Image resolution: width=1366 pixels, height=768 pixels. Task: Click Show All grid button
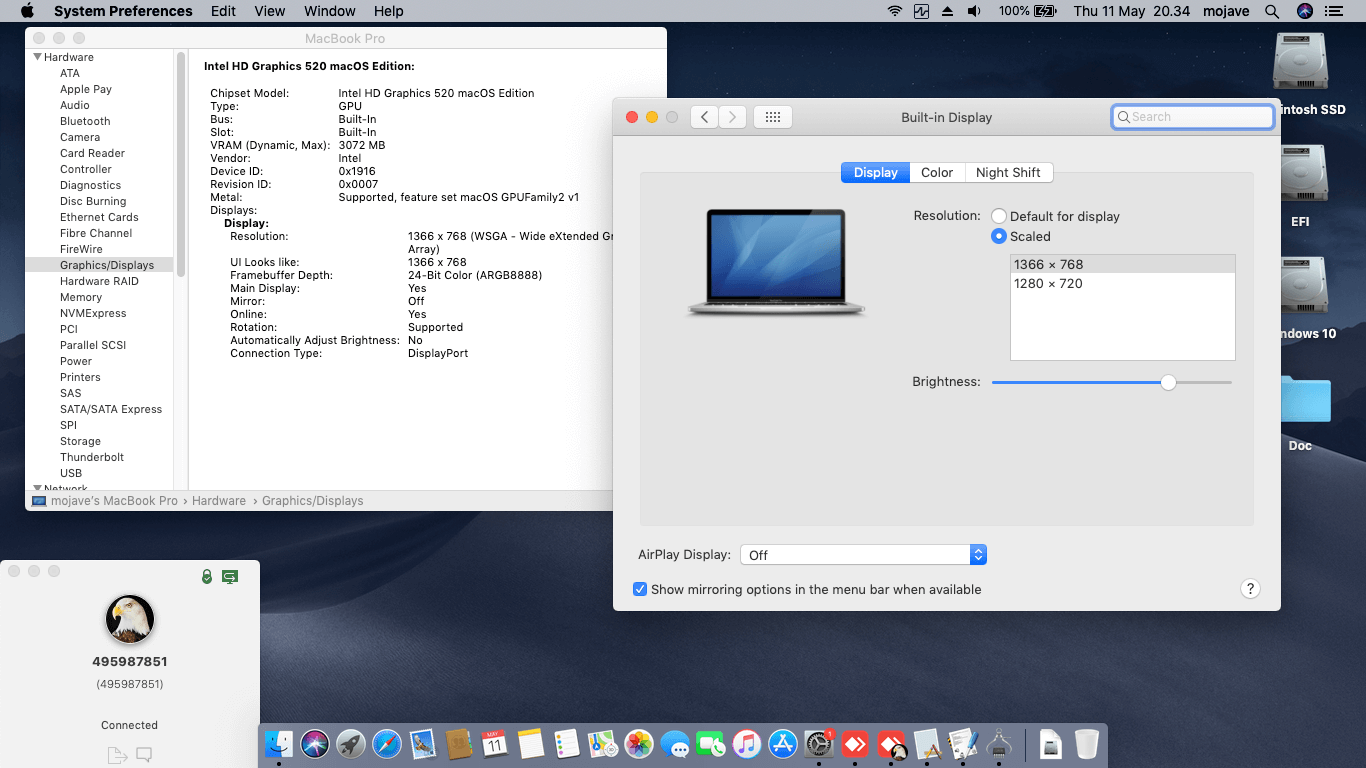[773, 117]
